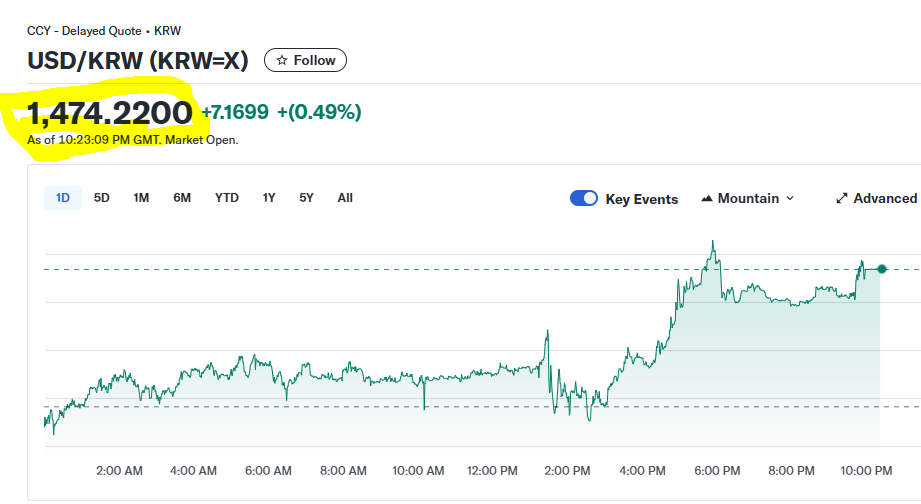The image size is (921, 504).
Task: Select the 1D time range tab
Action: coord(62,198)
